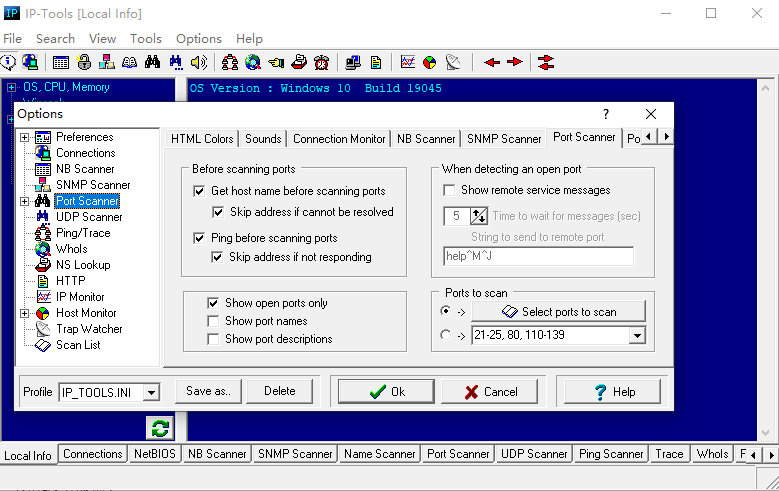779x491 pixels.
Task: Expand the Preferences tree node
Action: click(x=24, y=137)
